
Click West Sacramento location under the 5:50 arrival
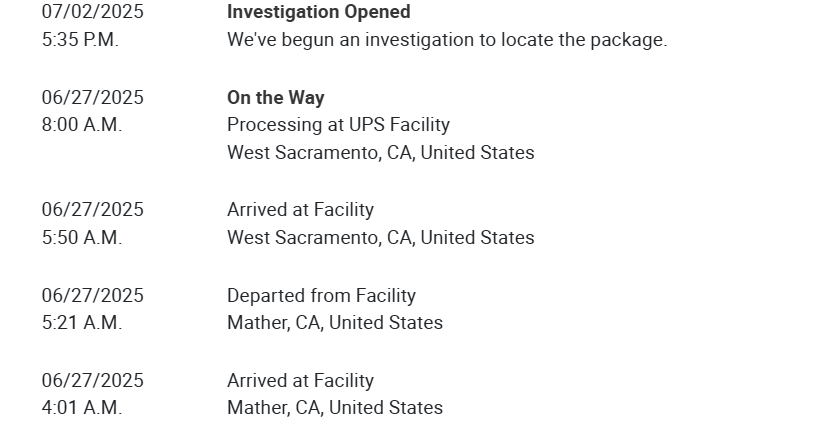[380, 238]
